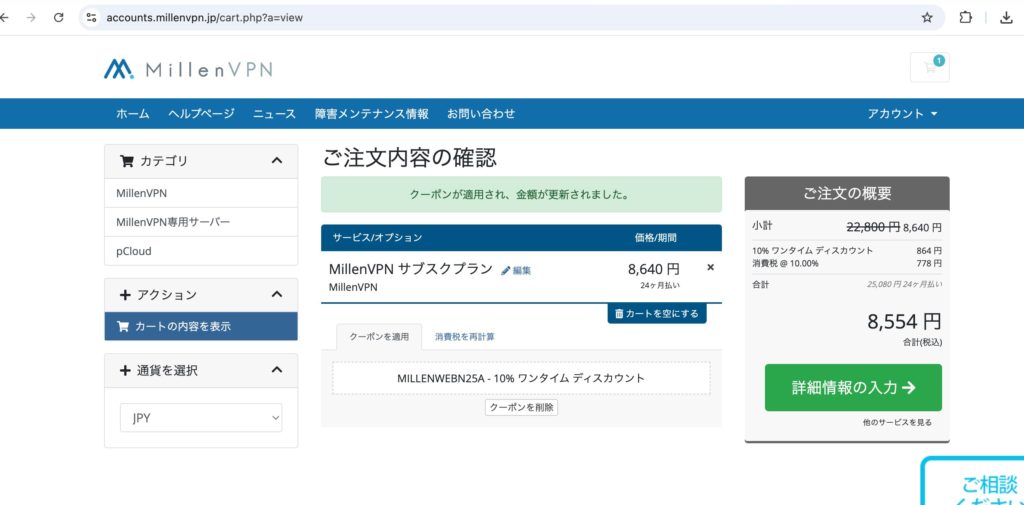Viewport: 1024px width, 505px height.
Task: Click the クーポンが適用され green notice message
Action: [x=520, y=194]
